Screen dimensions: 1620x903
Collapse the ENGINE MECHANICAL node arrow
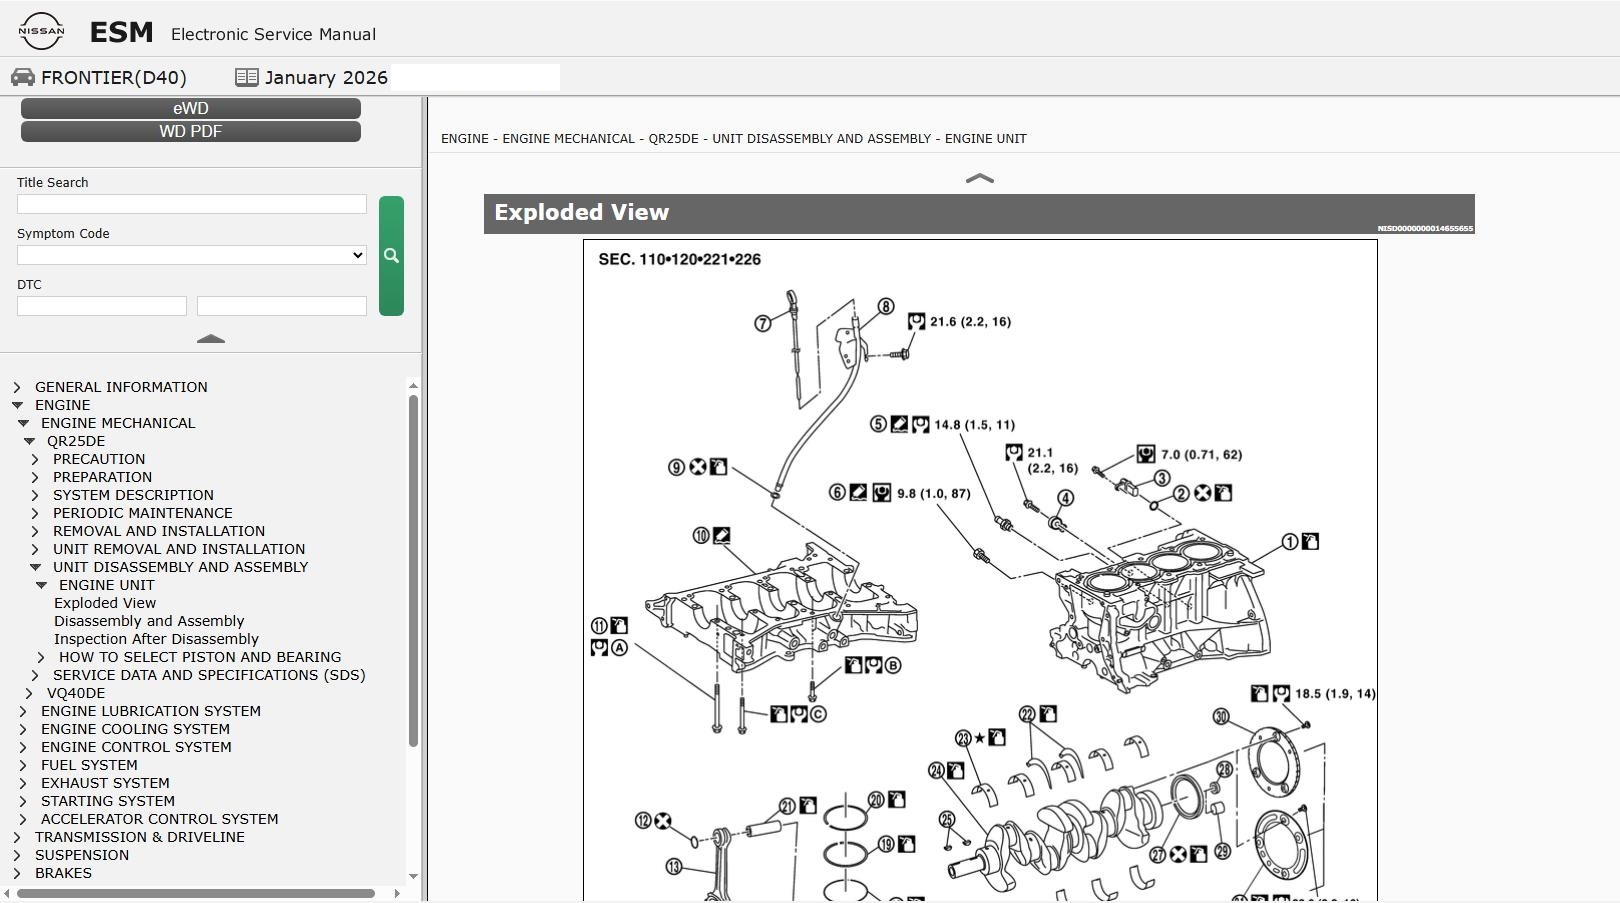point(23,423)
